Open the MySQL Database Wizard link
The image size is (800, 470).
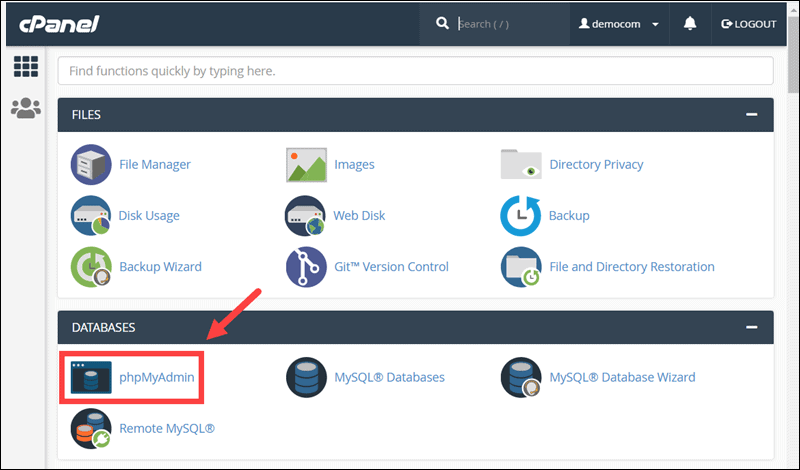(x=622, y=377)
